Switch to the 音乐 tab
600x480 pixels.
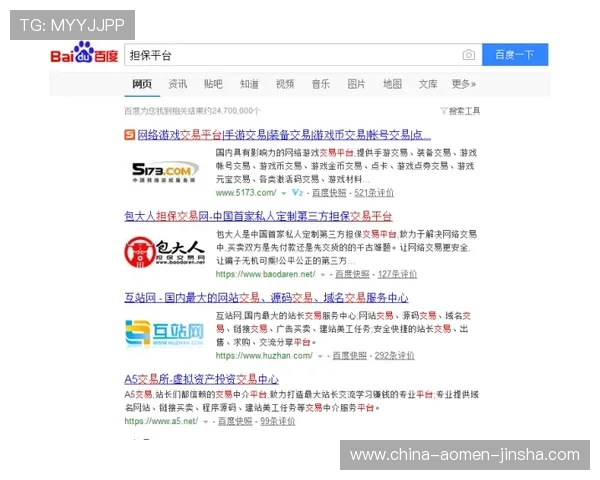coord(321,84)
